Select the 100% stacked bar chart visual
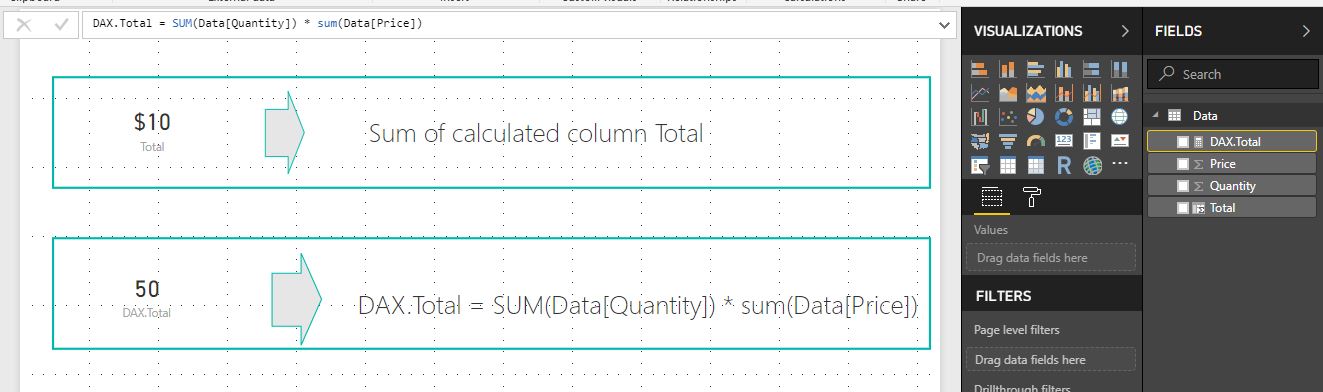 (1092, 69)
